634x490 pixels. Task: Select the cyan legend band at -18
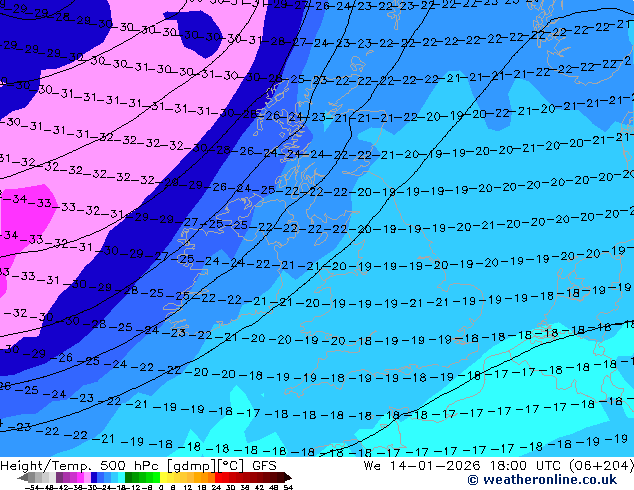(121, 477)
